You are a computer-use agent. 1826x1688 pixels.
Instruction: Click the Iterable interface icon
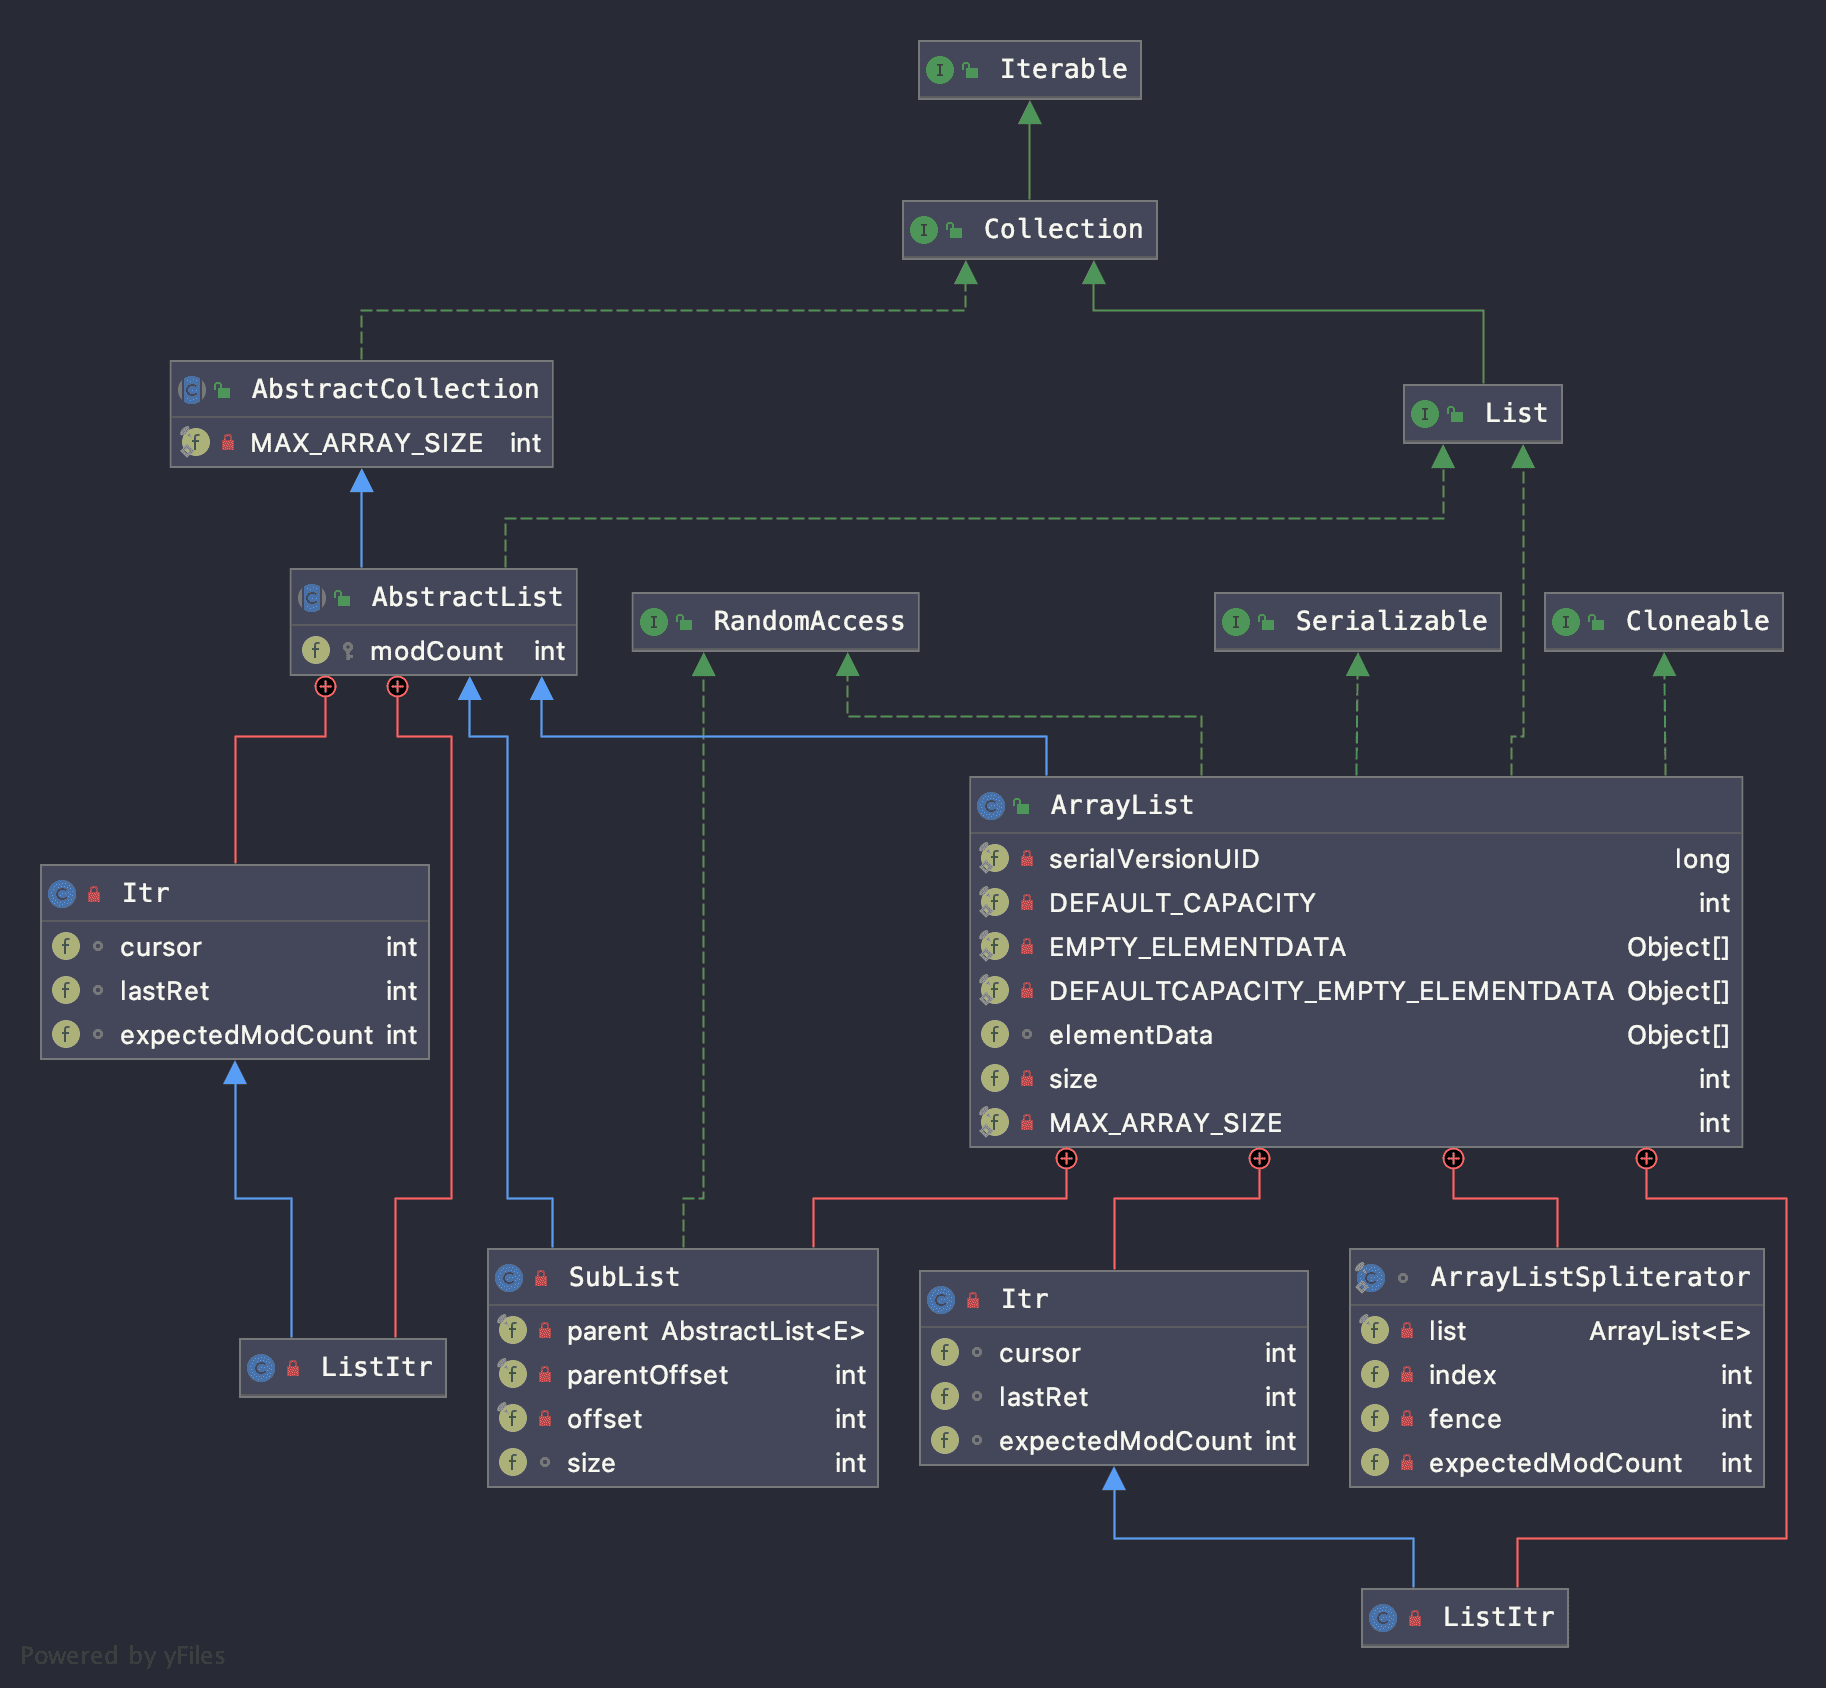coord(939,70)
